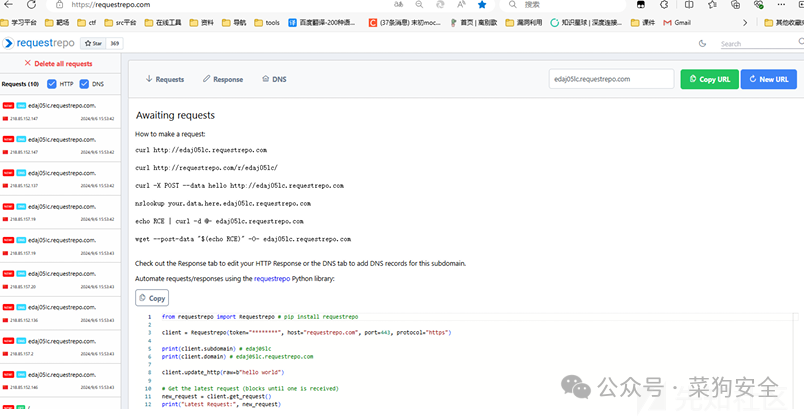Viewport: 804px width, 419px height.
Task: View site info via the lock icon
Action: pyautogui.click(x=59, y=5)
